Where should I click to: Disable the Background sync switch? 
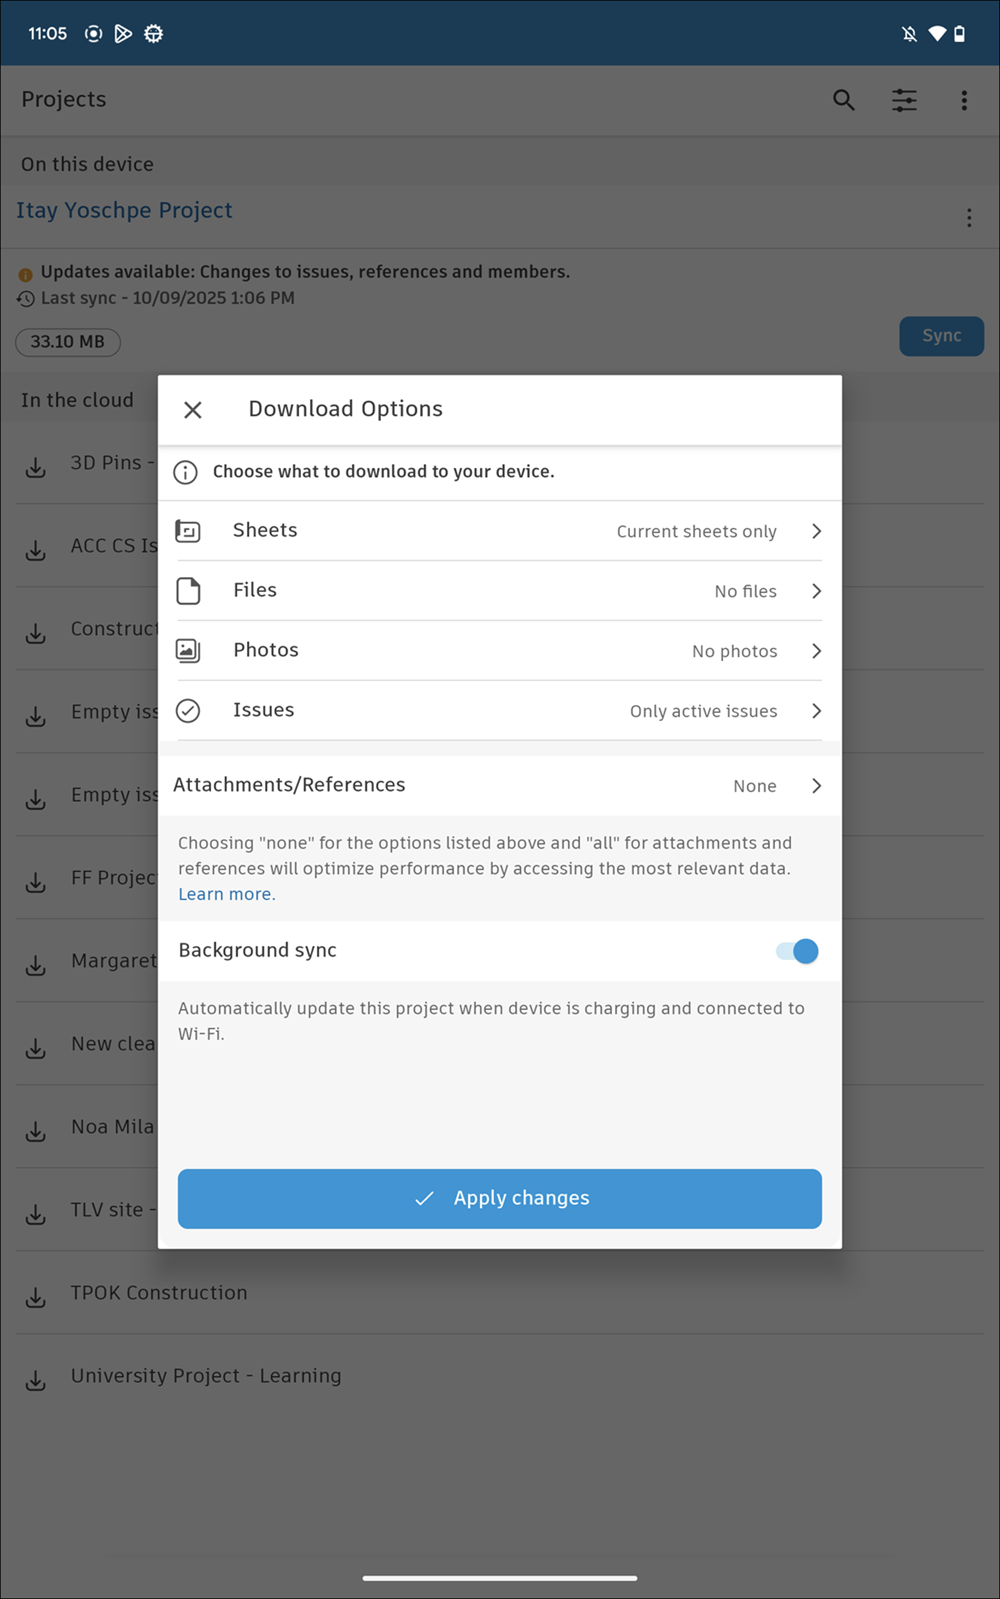pyautogui.click(x=797, y=951)
